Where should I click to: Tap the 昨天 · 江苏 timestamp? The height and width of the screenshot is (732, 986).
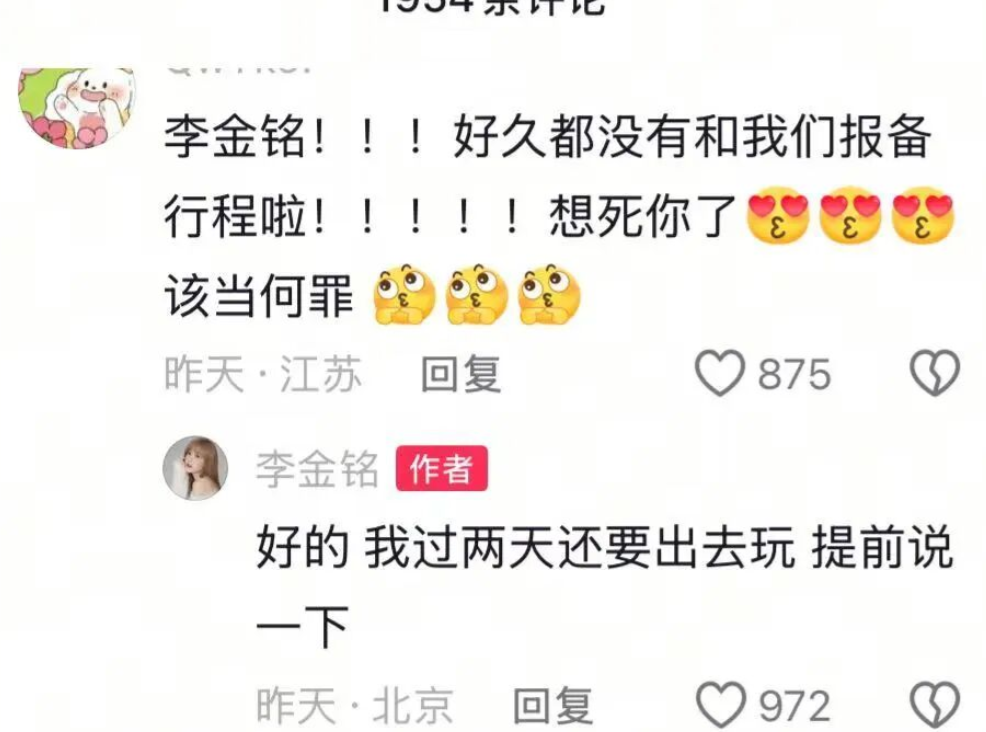point(263,374)
